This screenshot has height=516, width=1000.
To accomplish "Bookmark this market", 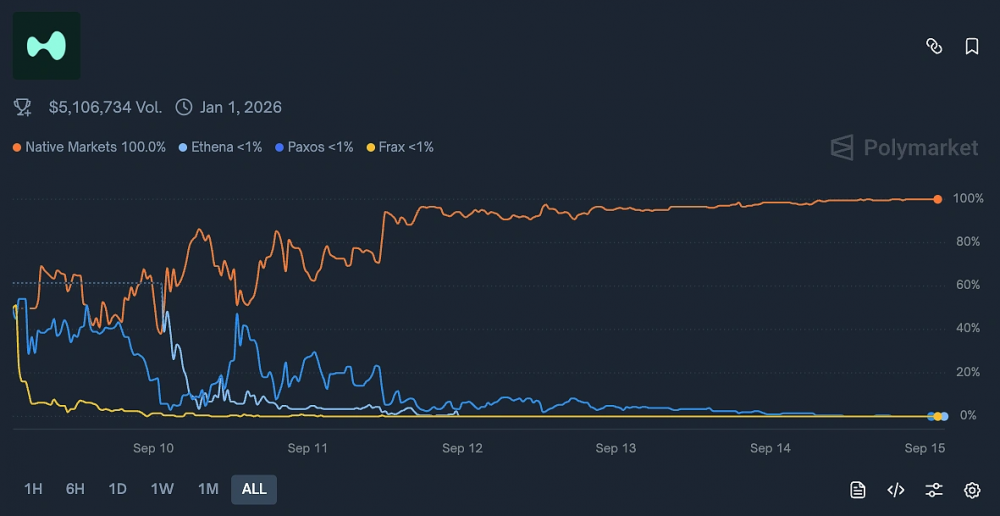I will (971, 46).
